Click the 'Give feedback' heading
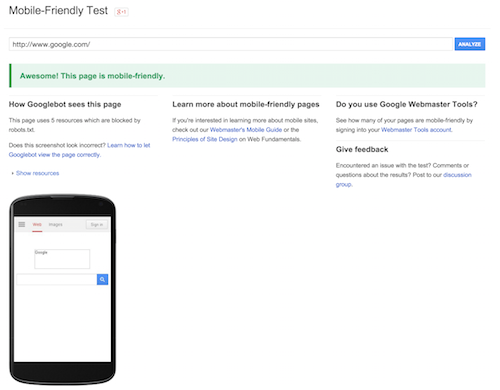The width and height of the screenshot is (500, 390). point(362,149)
